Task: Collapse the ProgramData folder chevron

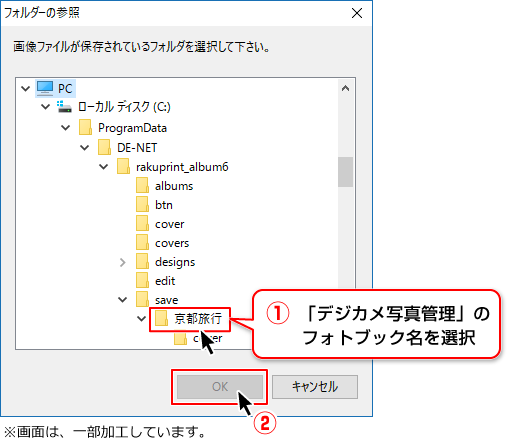Action: [66, 128]
